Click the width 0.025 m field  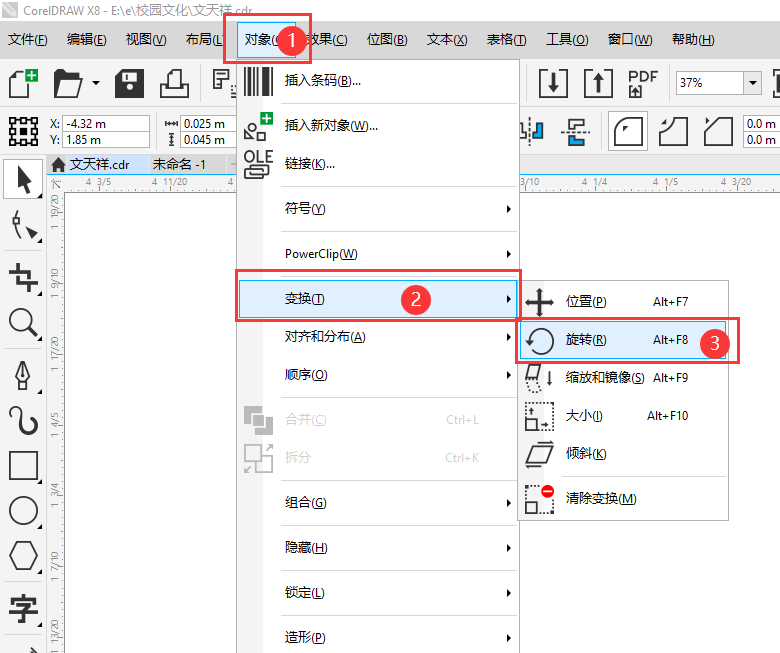tap(208, 123)
